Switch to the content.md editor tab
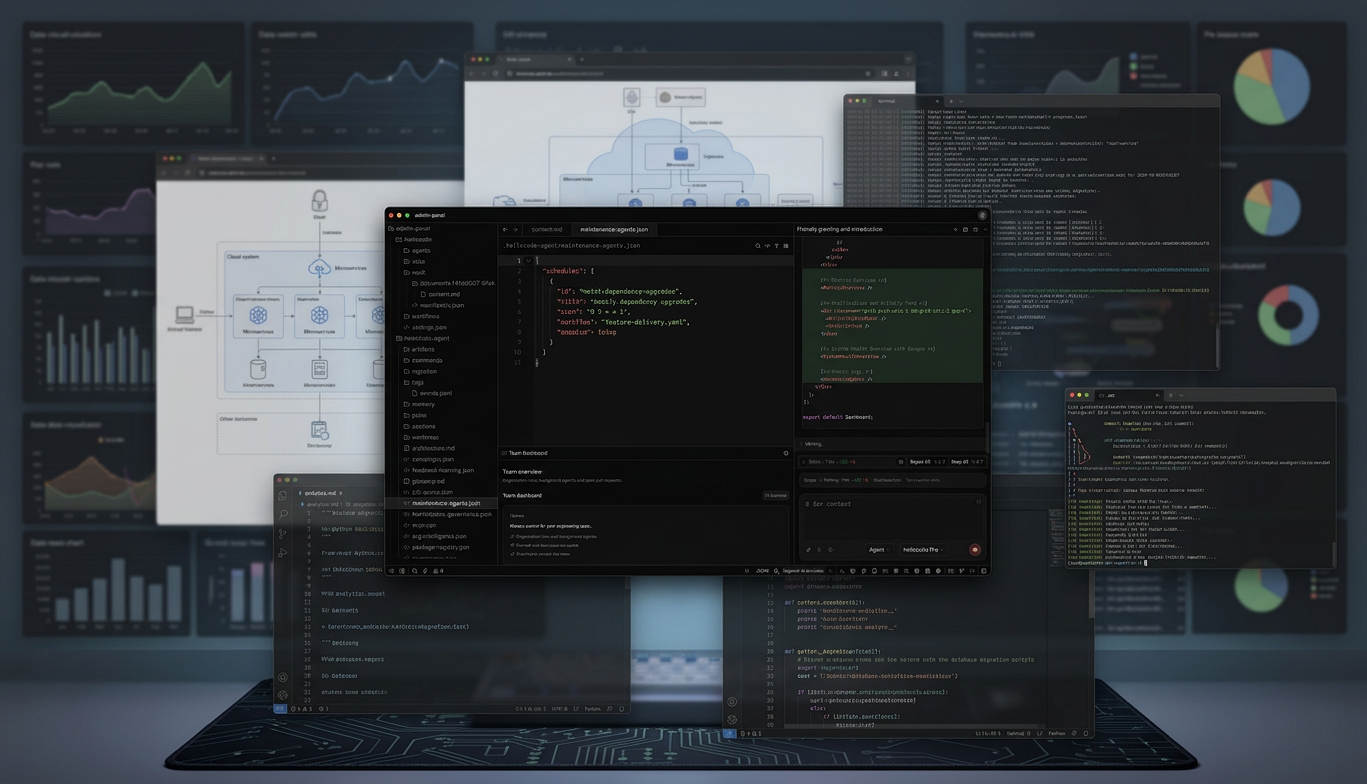Screen dimensions: 1367x784 pos(547,229)
